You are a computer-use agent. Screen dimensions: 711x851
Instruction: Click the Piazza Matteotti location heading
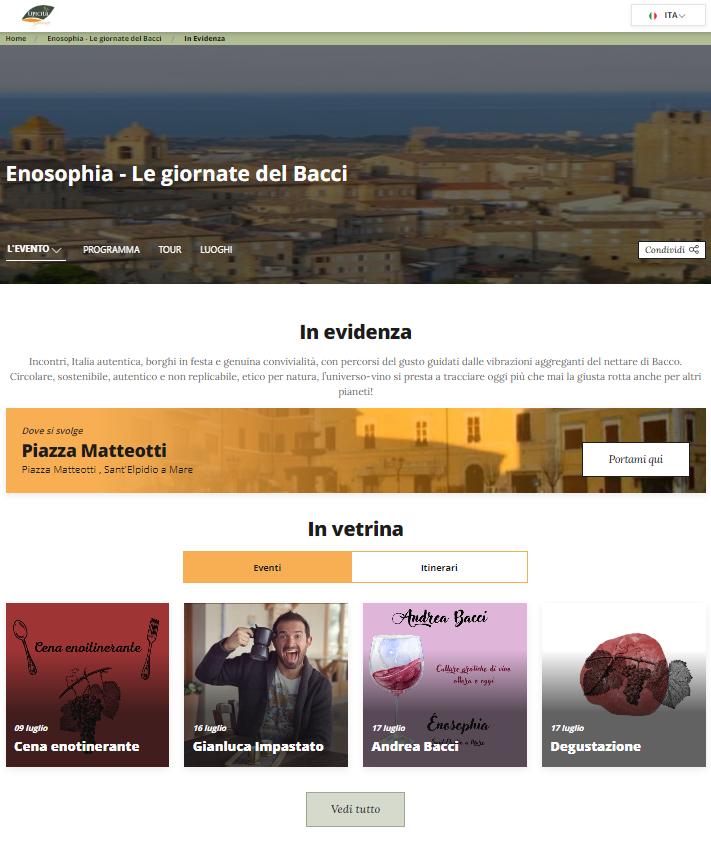coord(94,450)
